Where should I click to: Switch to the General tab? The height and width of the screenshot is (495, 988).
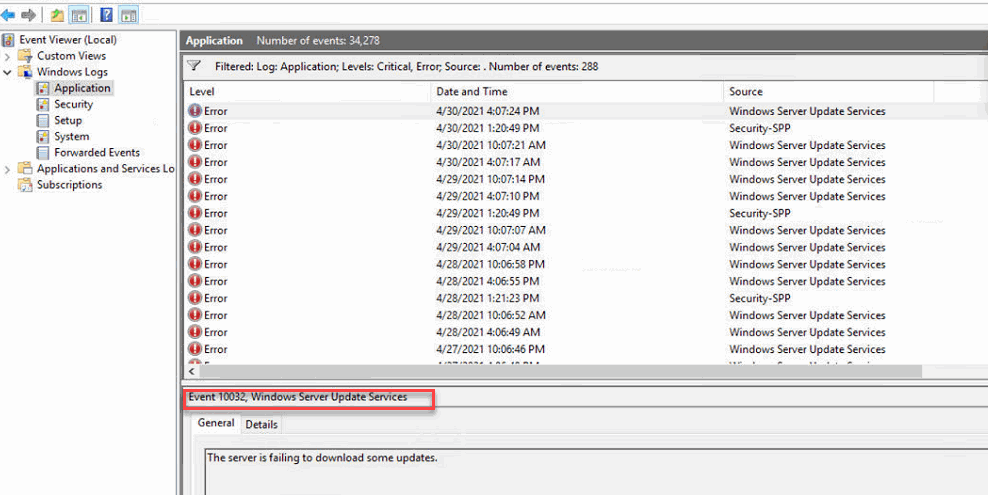coord(216,423)
